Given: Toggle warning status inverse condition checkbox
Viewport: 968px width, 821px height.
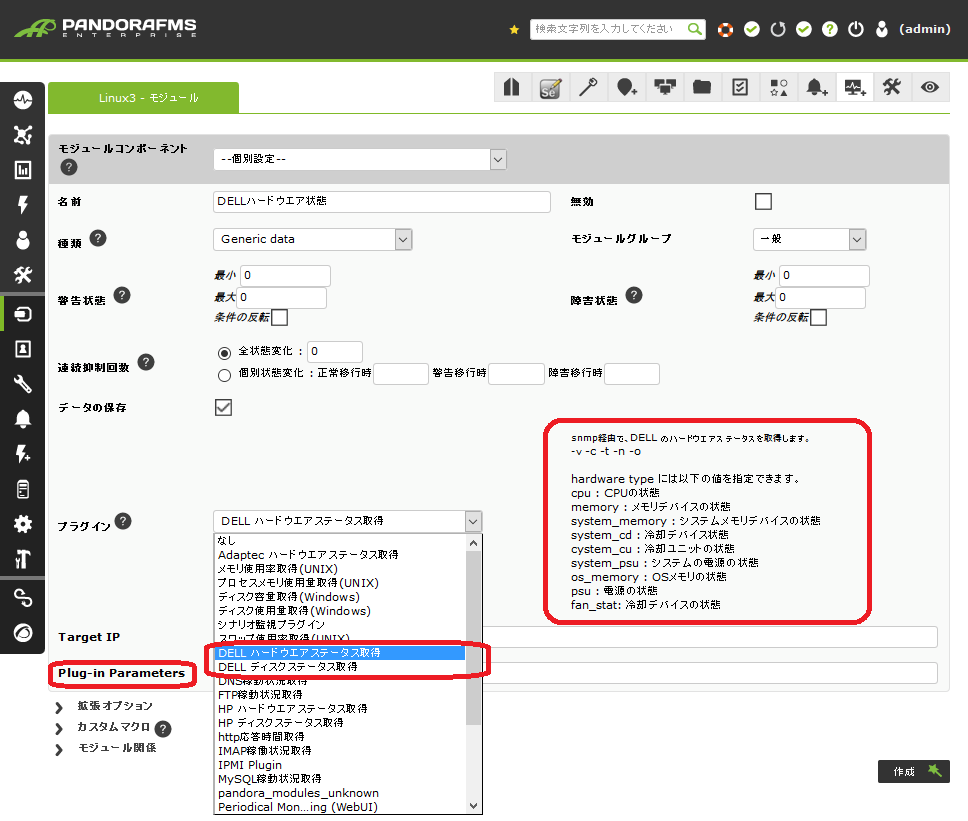Looking at the screenshot, I should [x=280, y=317].
